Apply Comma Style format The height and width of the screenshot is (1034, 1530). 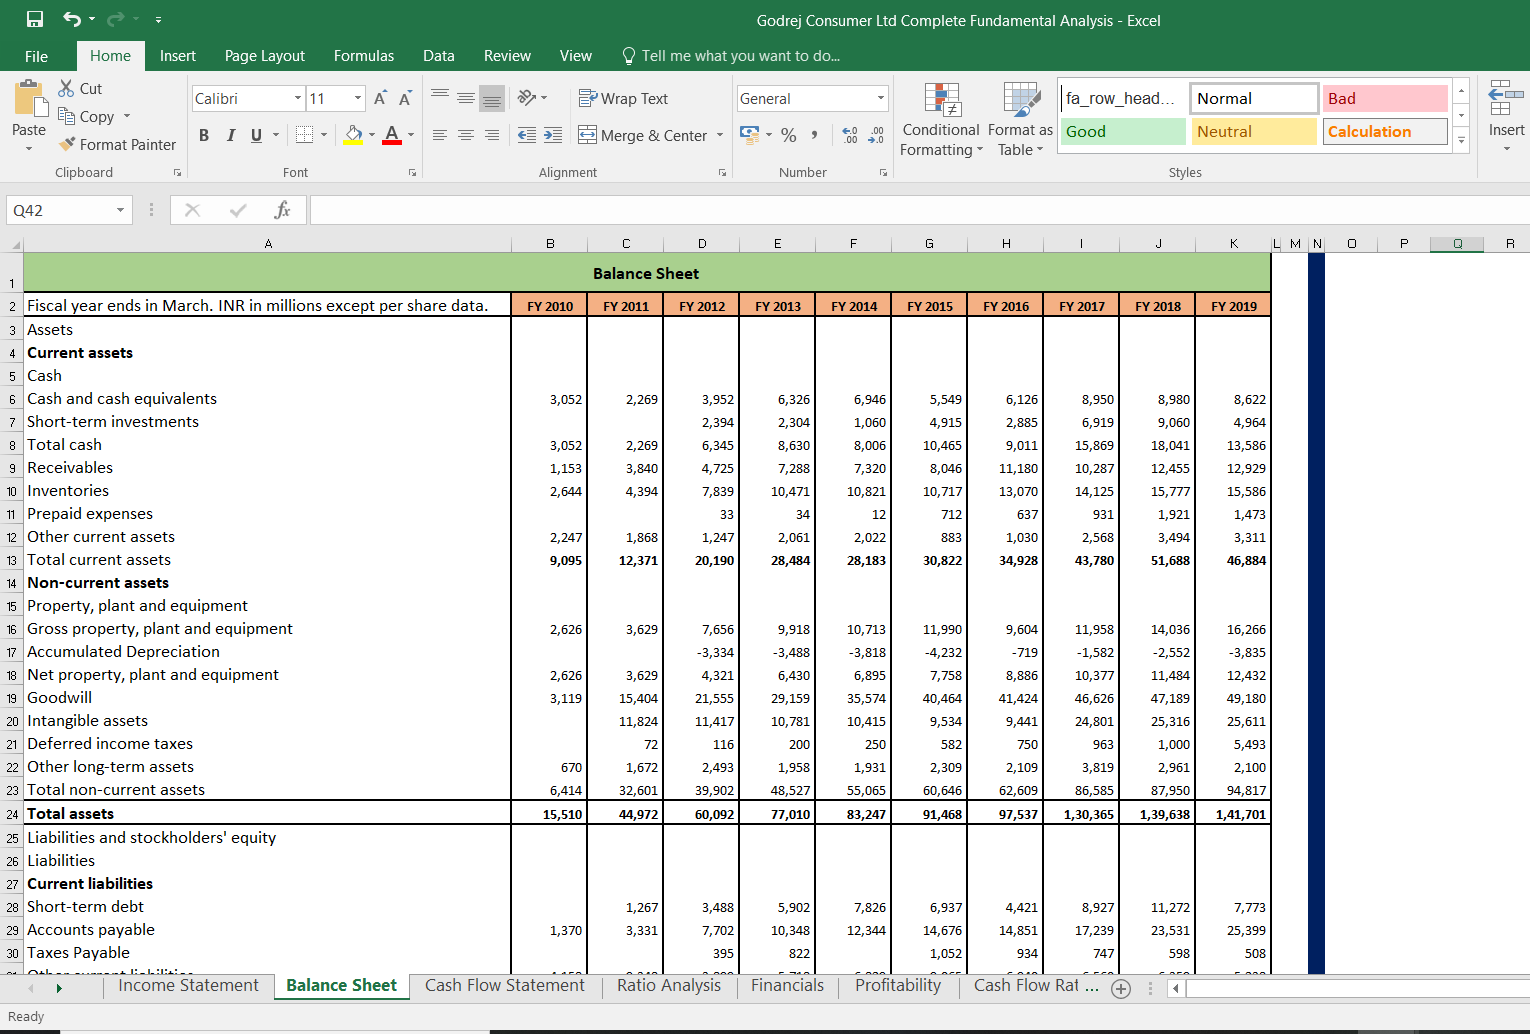point(815,135)
